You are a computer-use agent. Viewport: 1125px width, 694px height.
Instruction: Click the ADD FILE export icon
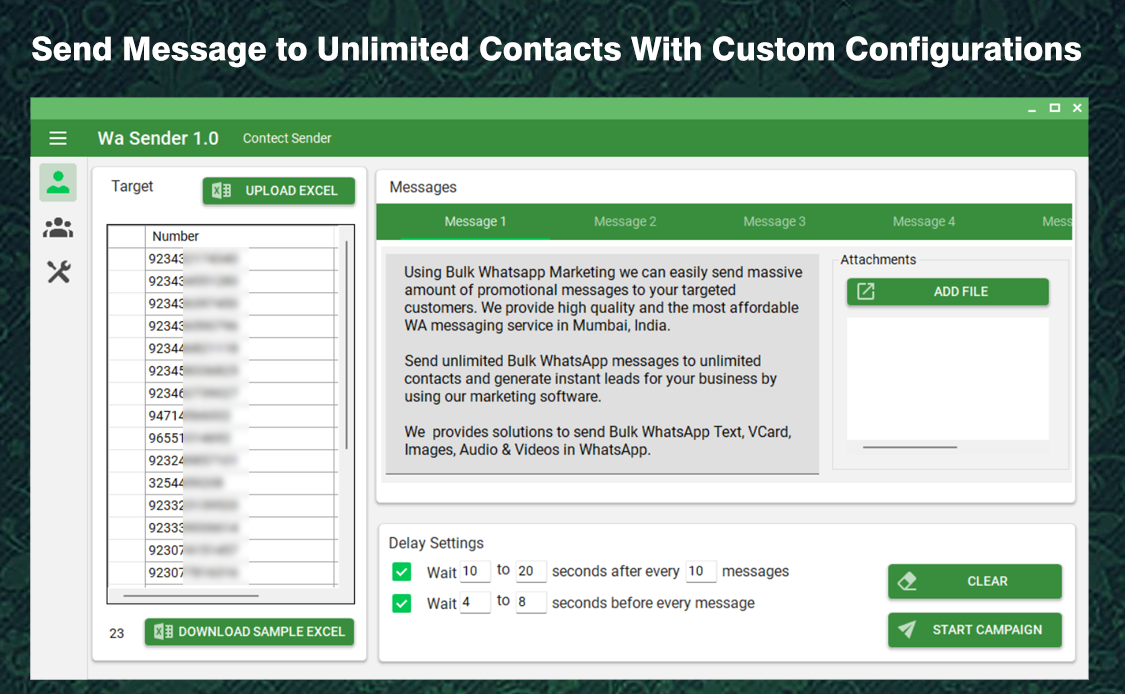(x=867, y=291)
